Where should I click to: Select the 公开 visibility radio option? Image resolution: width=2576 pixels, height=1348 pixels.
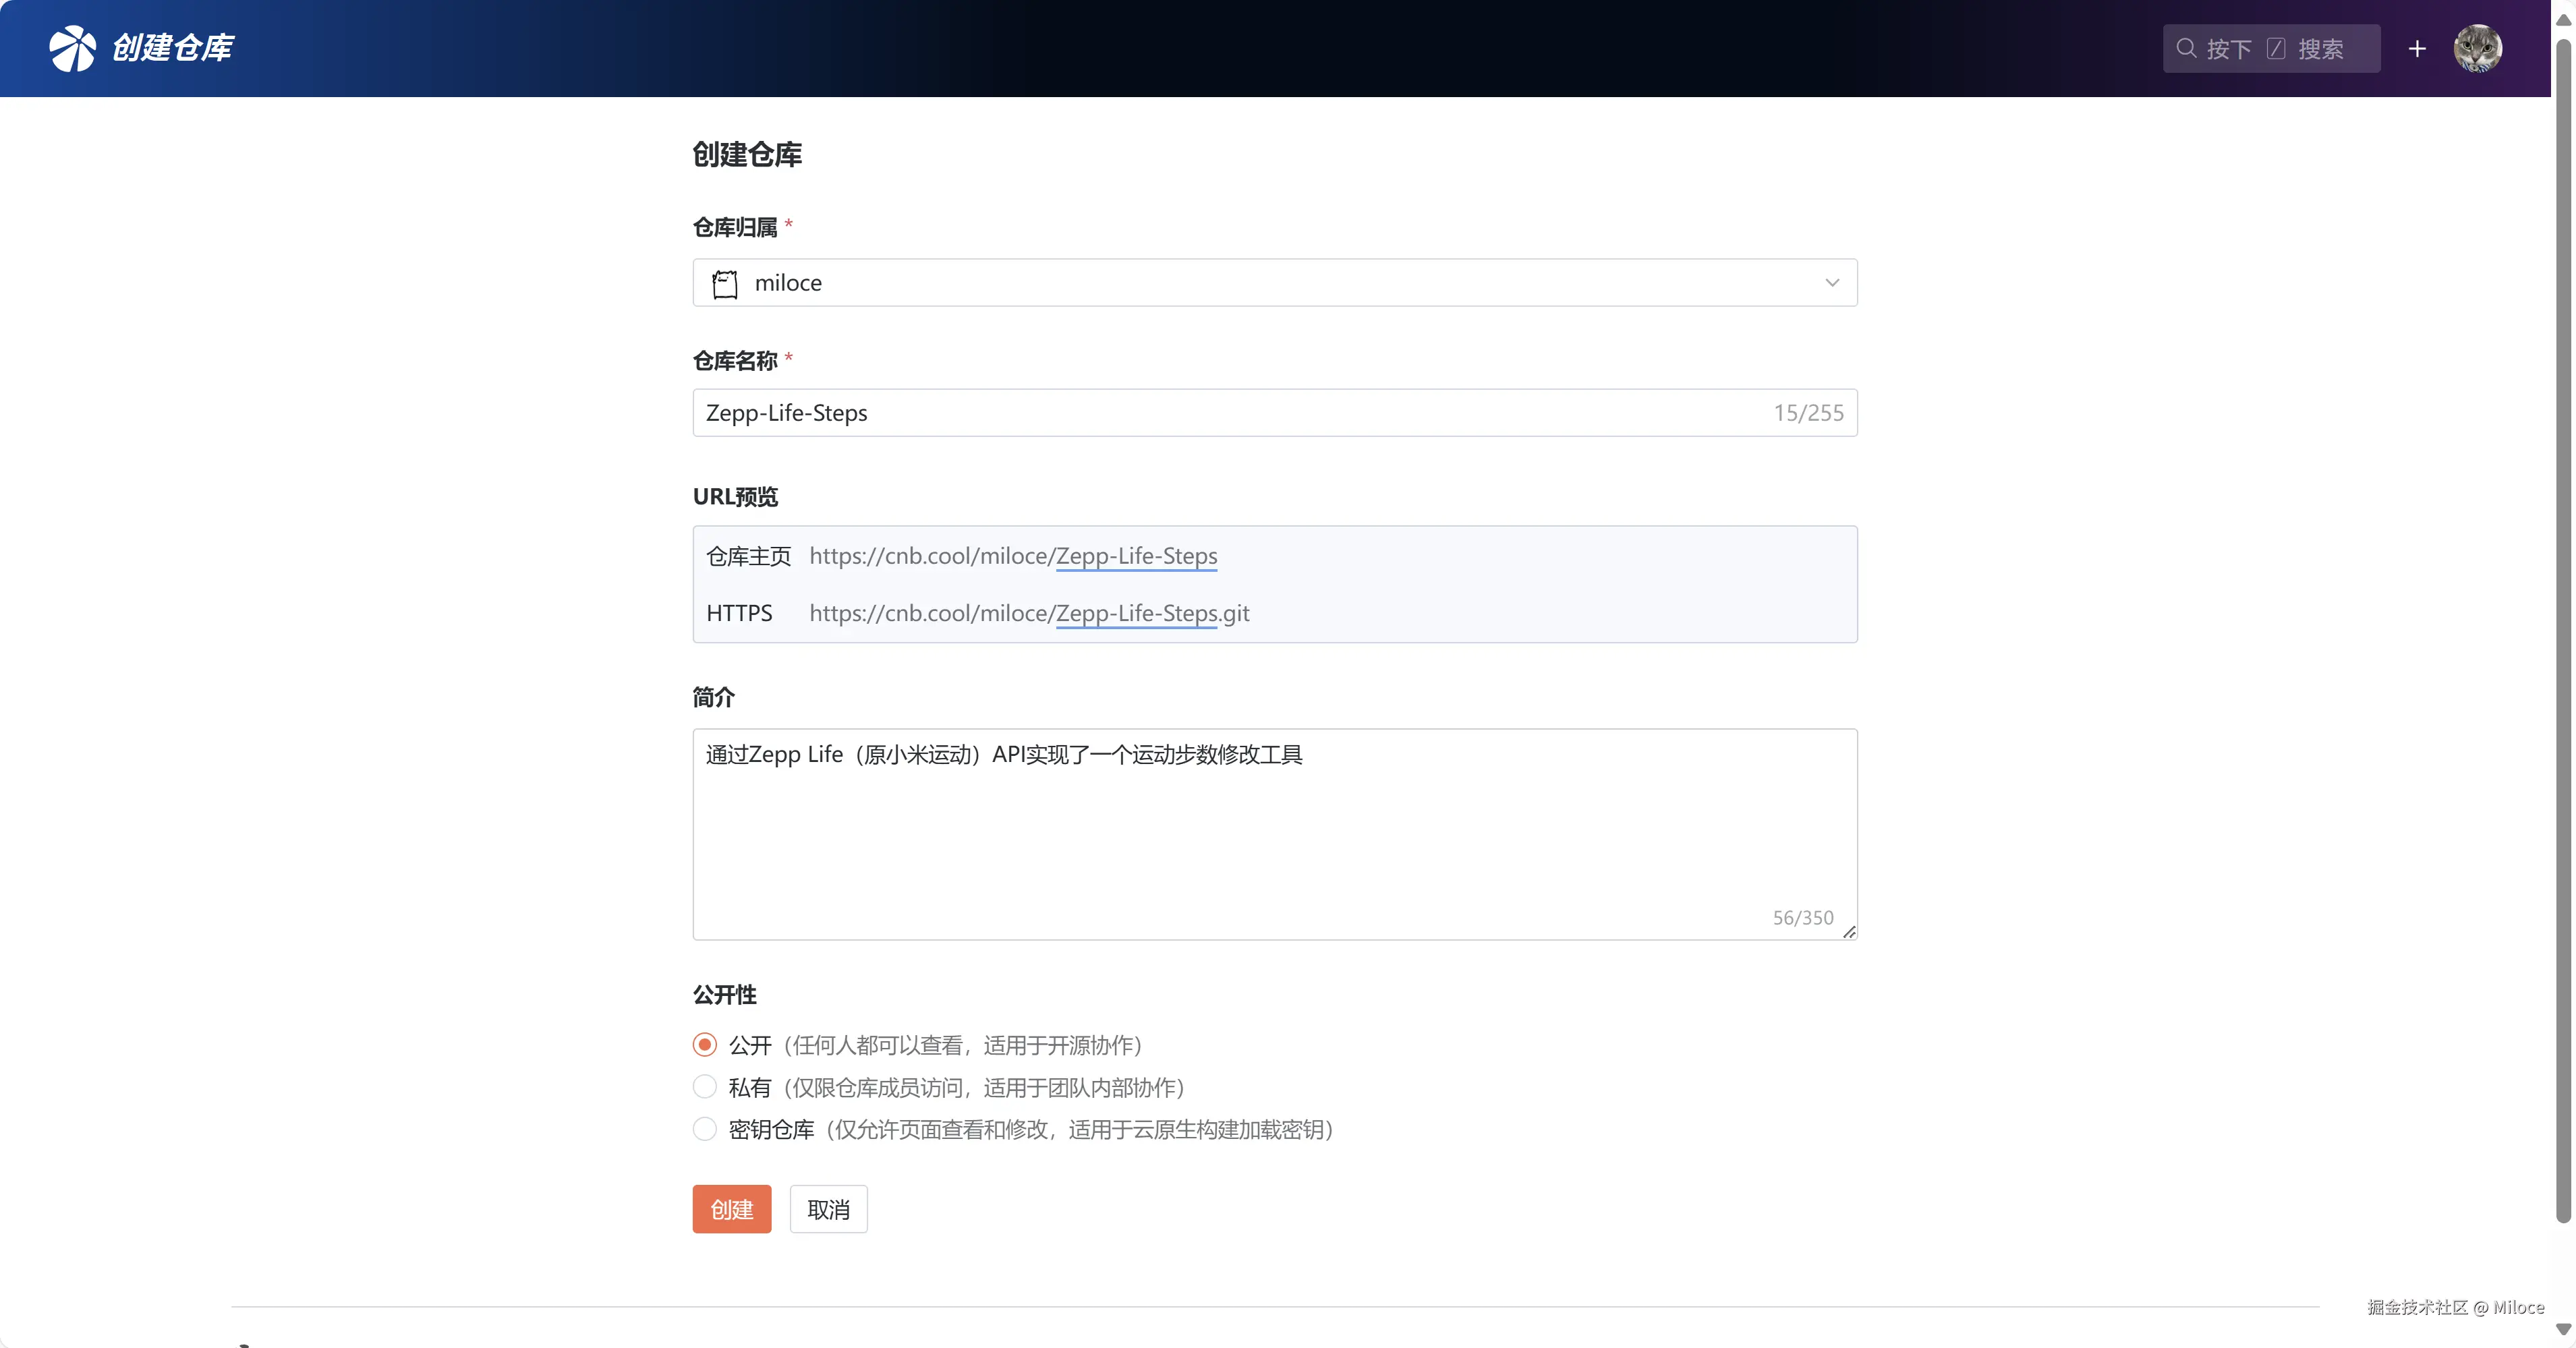pyautogui.click(x=705, y=1045)
